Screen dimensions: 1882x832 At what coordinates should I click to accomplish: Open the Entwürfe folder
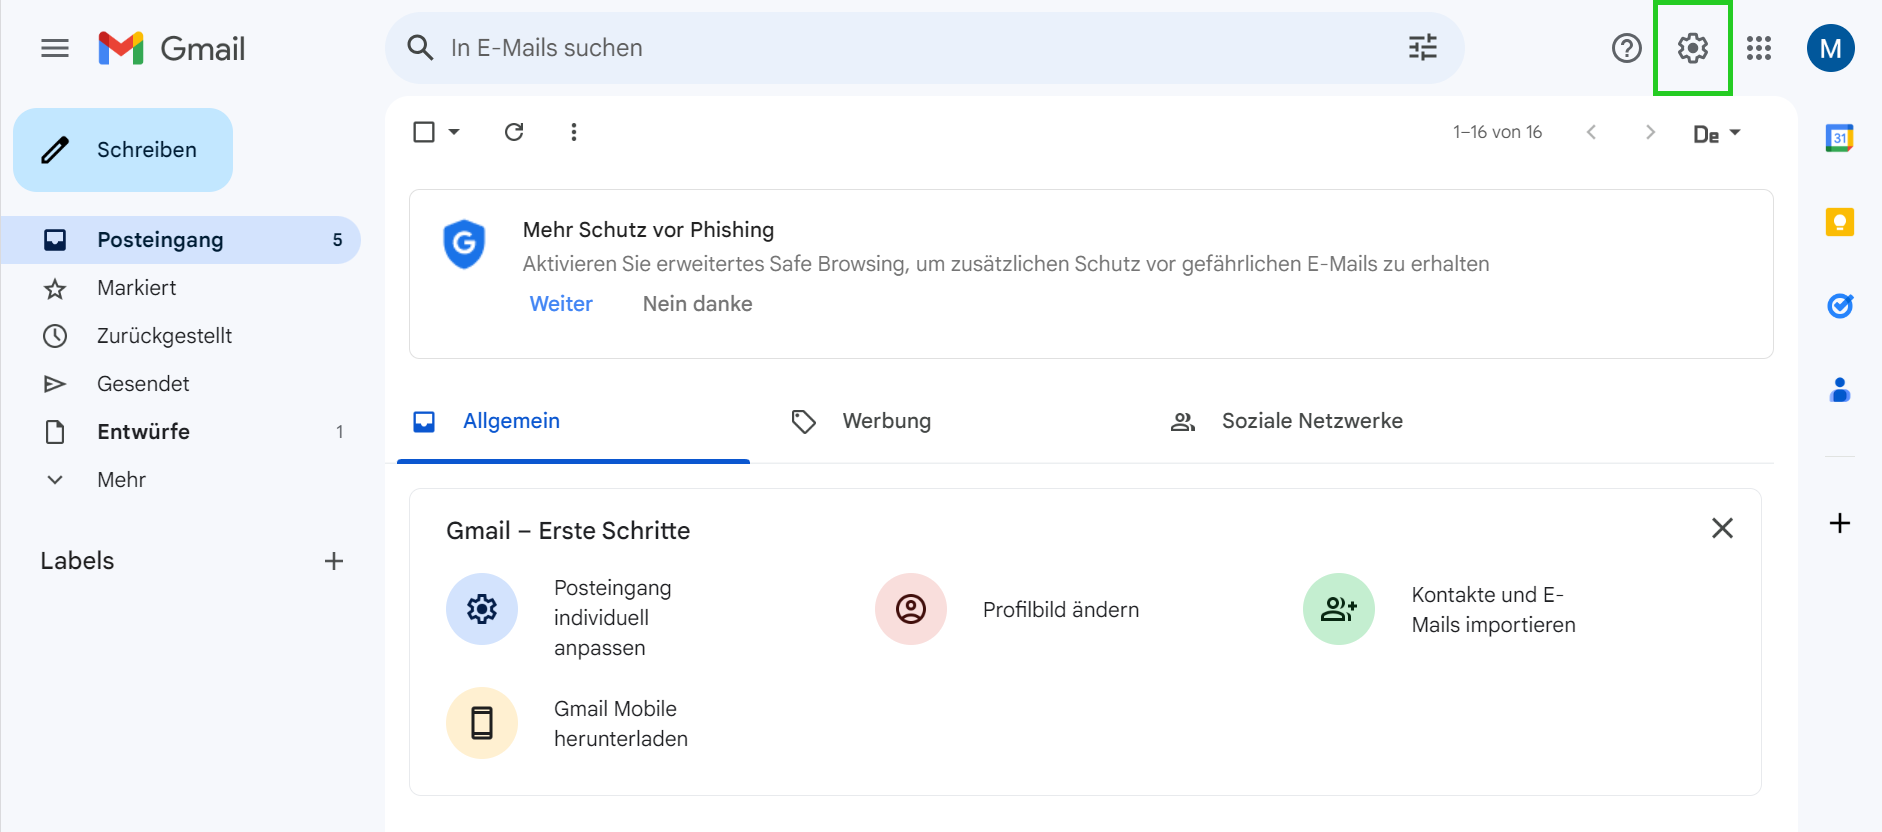(180, 432)
